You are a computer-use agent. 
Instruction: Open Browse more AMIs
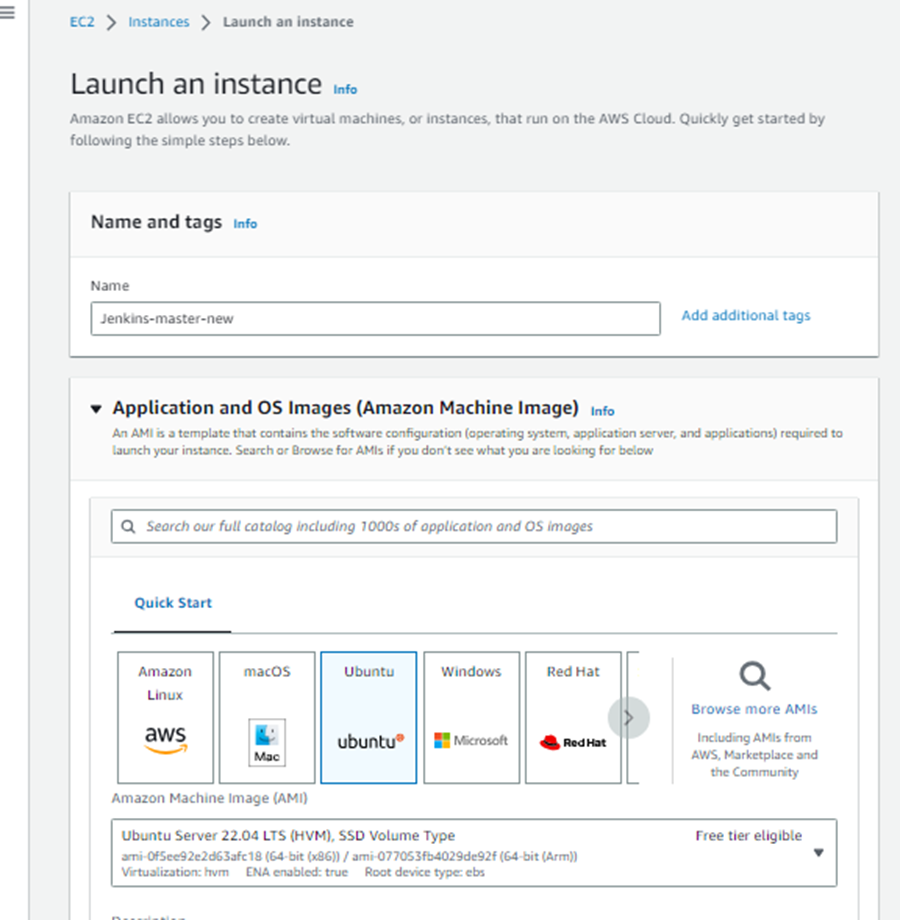click(754, 709)
